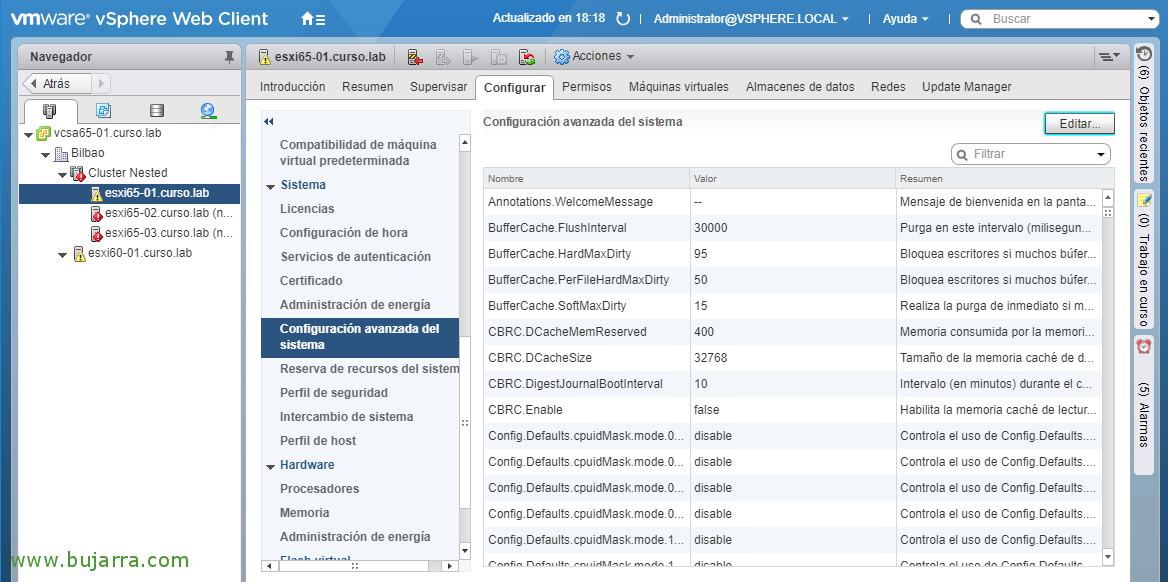Click the Editar button
This screenshot has height=582, width=1168.
pos(1079,124)
